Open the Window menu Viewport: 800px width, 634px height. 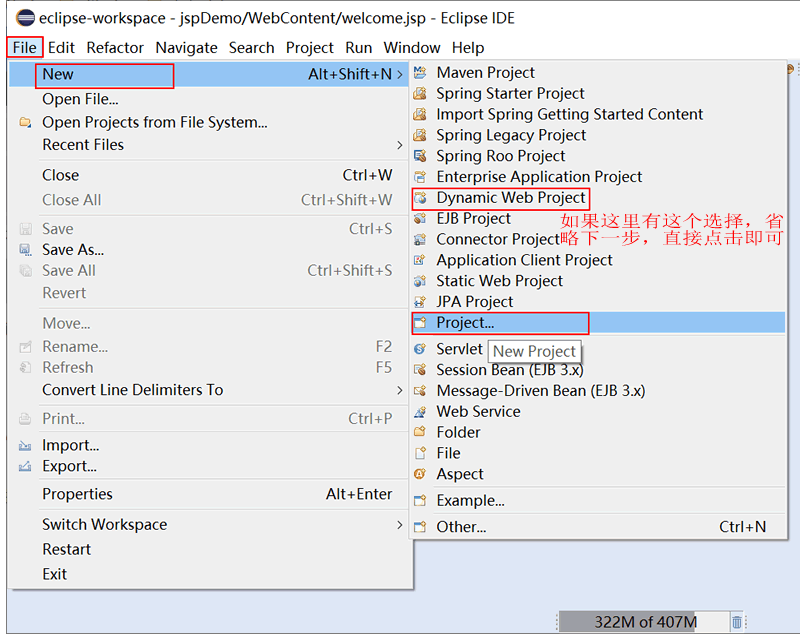[x=412, y=47]
